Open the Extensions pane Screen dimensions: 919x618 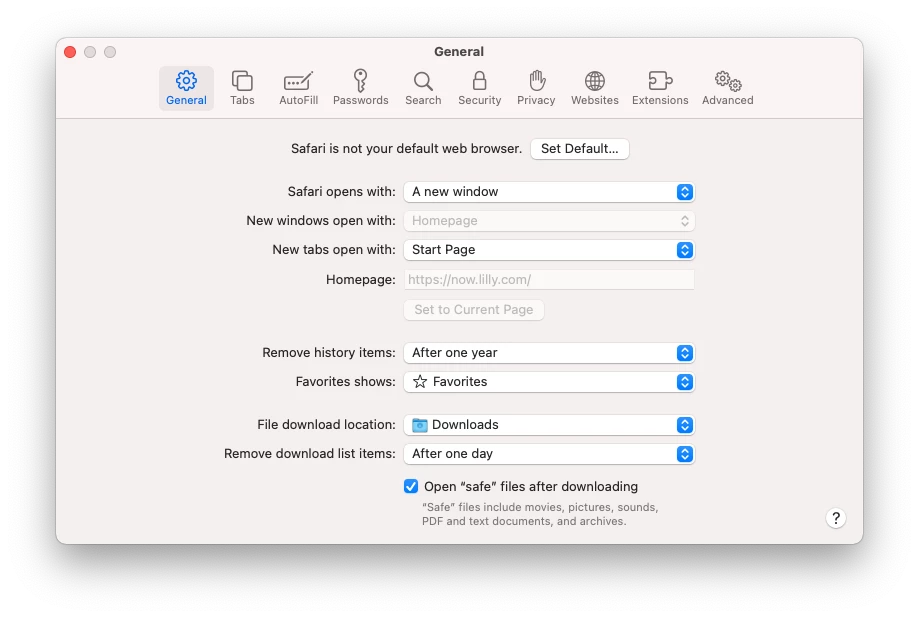tap(660, 88)
